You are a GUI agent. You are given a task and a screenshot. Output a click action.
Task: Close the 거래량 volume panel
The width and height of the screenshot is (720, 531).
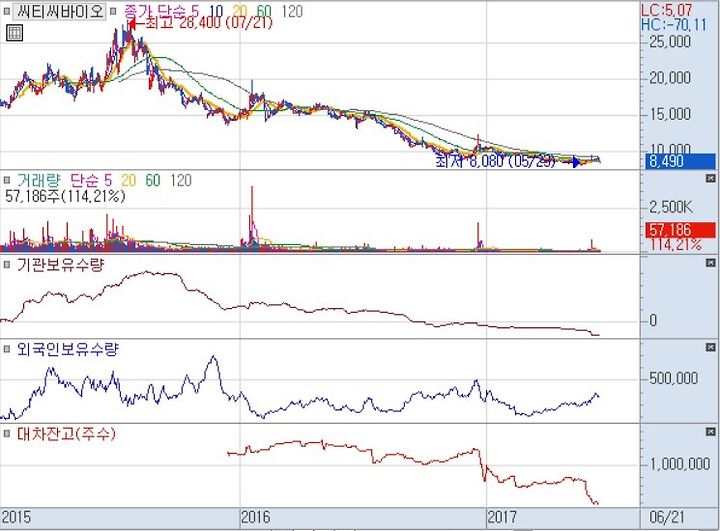click(710, 178)
